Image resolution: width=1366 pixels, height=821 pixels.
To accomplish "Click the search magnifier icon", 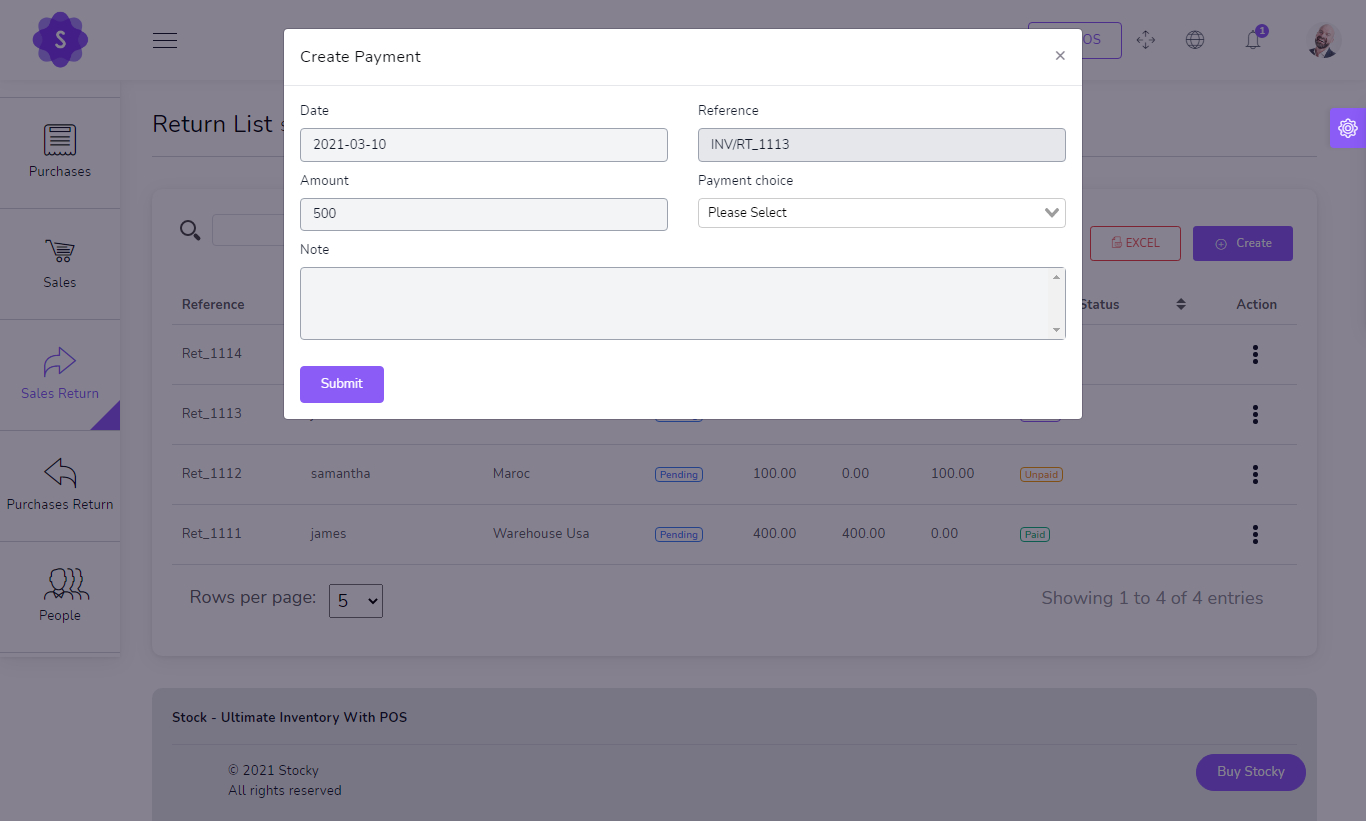I will (x=190, y=230).
